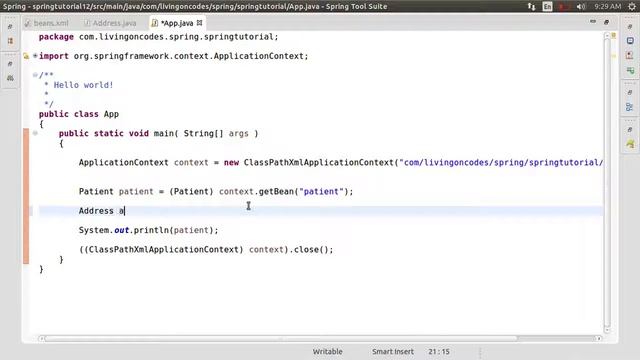
Task: Restore the right trim stack above the Outline icon
Action: pos(630,93)
